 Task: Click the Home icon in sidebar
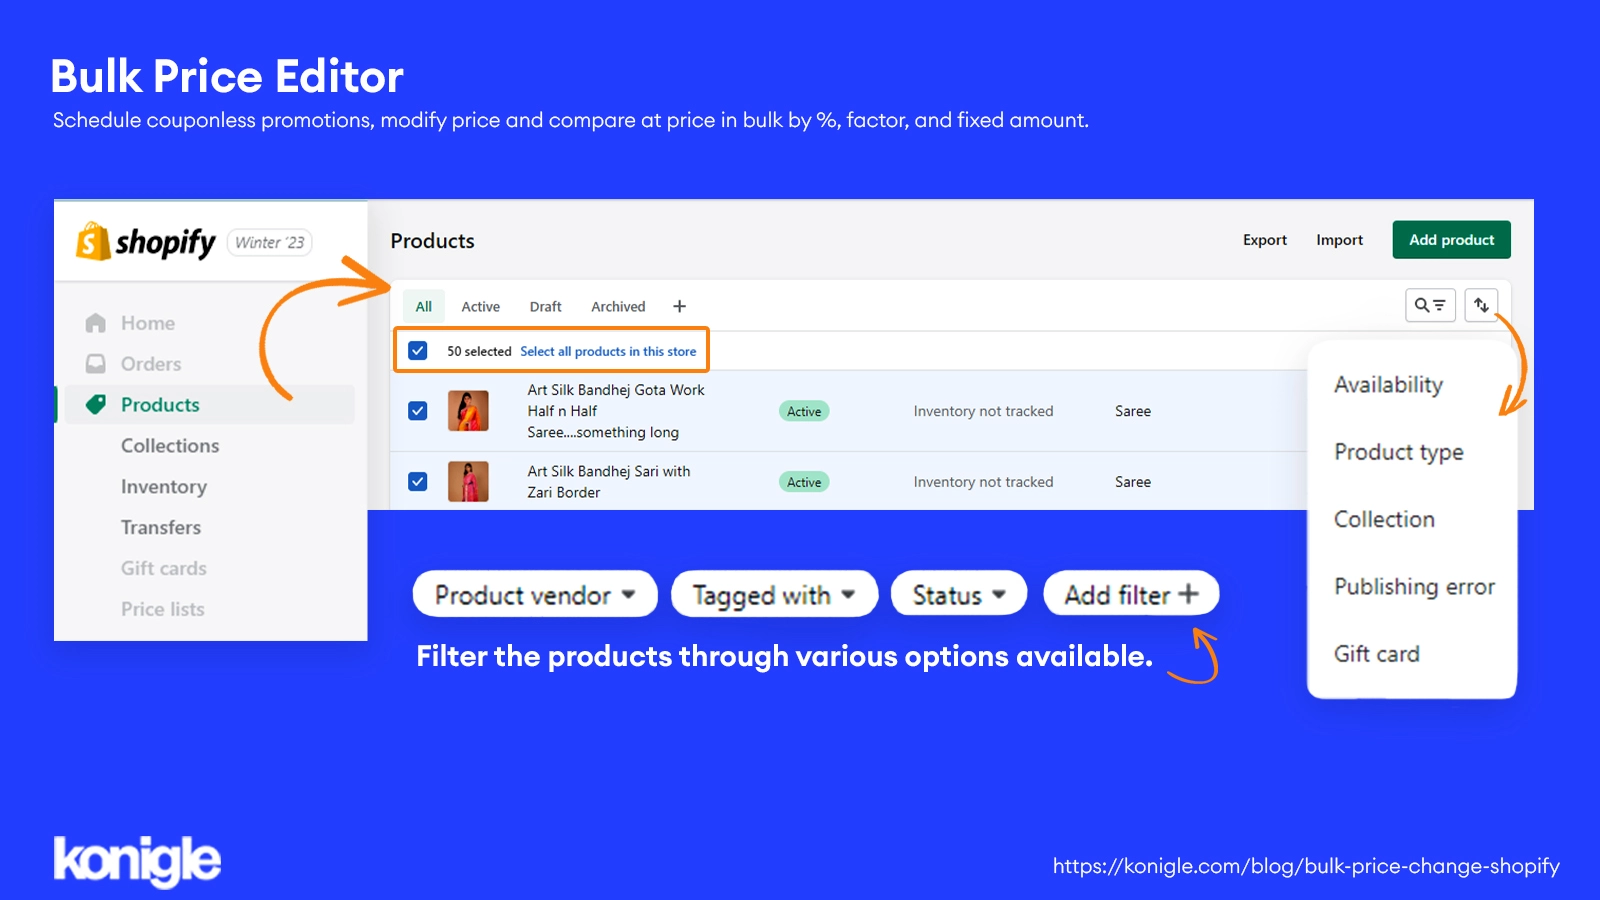tap(96, 323)
